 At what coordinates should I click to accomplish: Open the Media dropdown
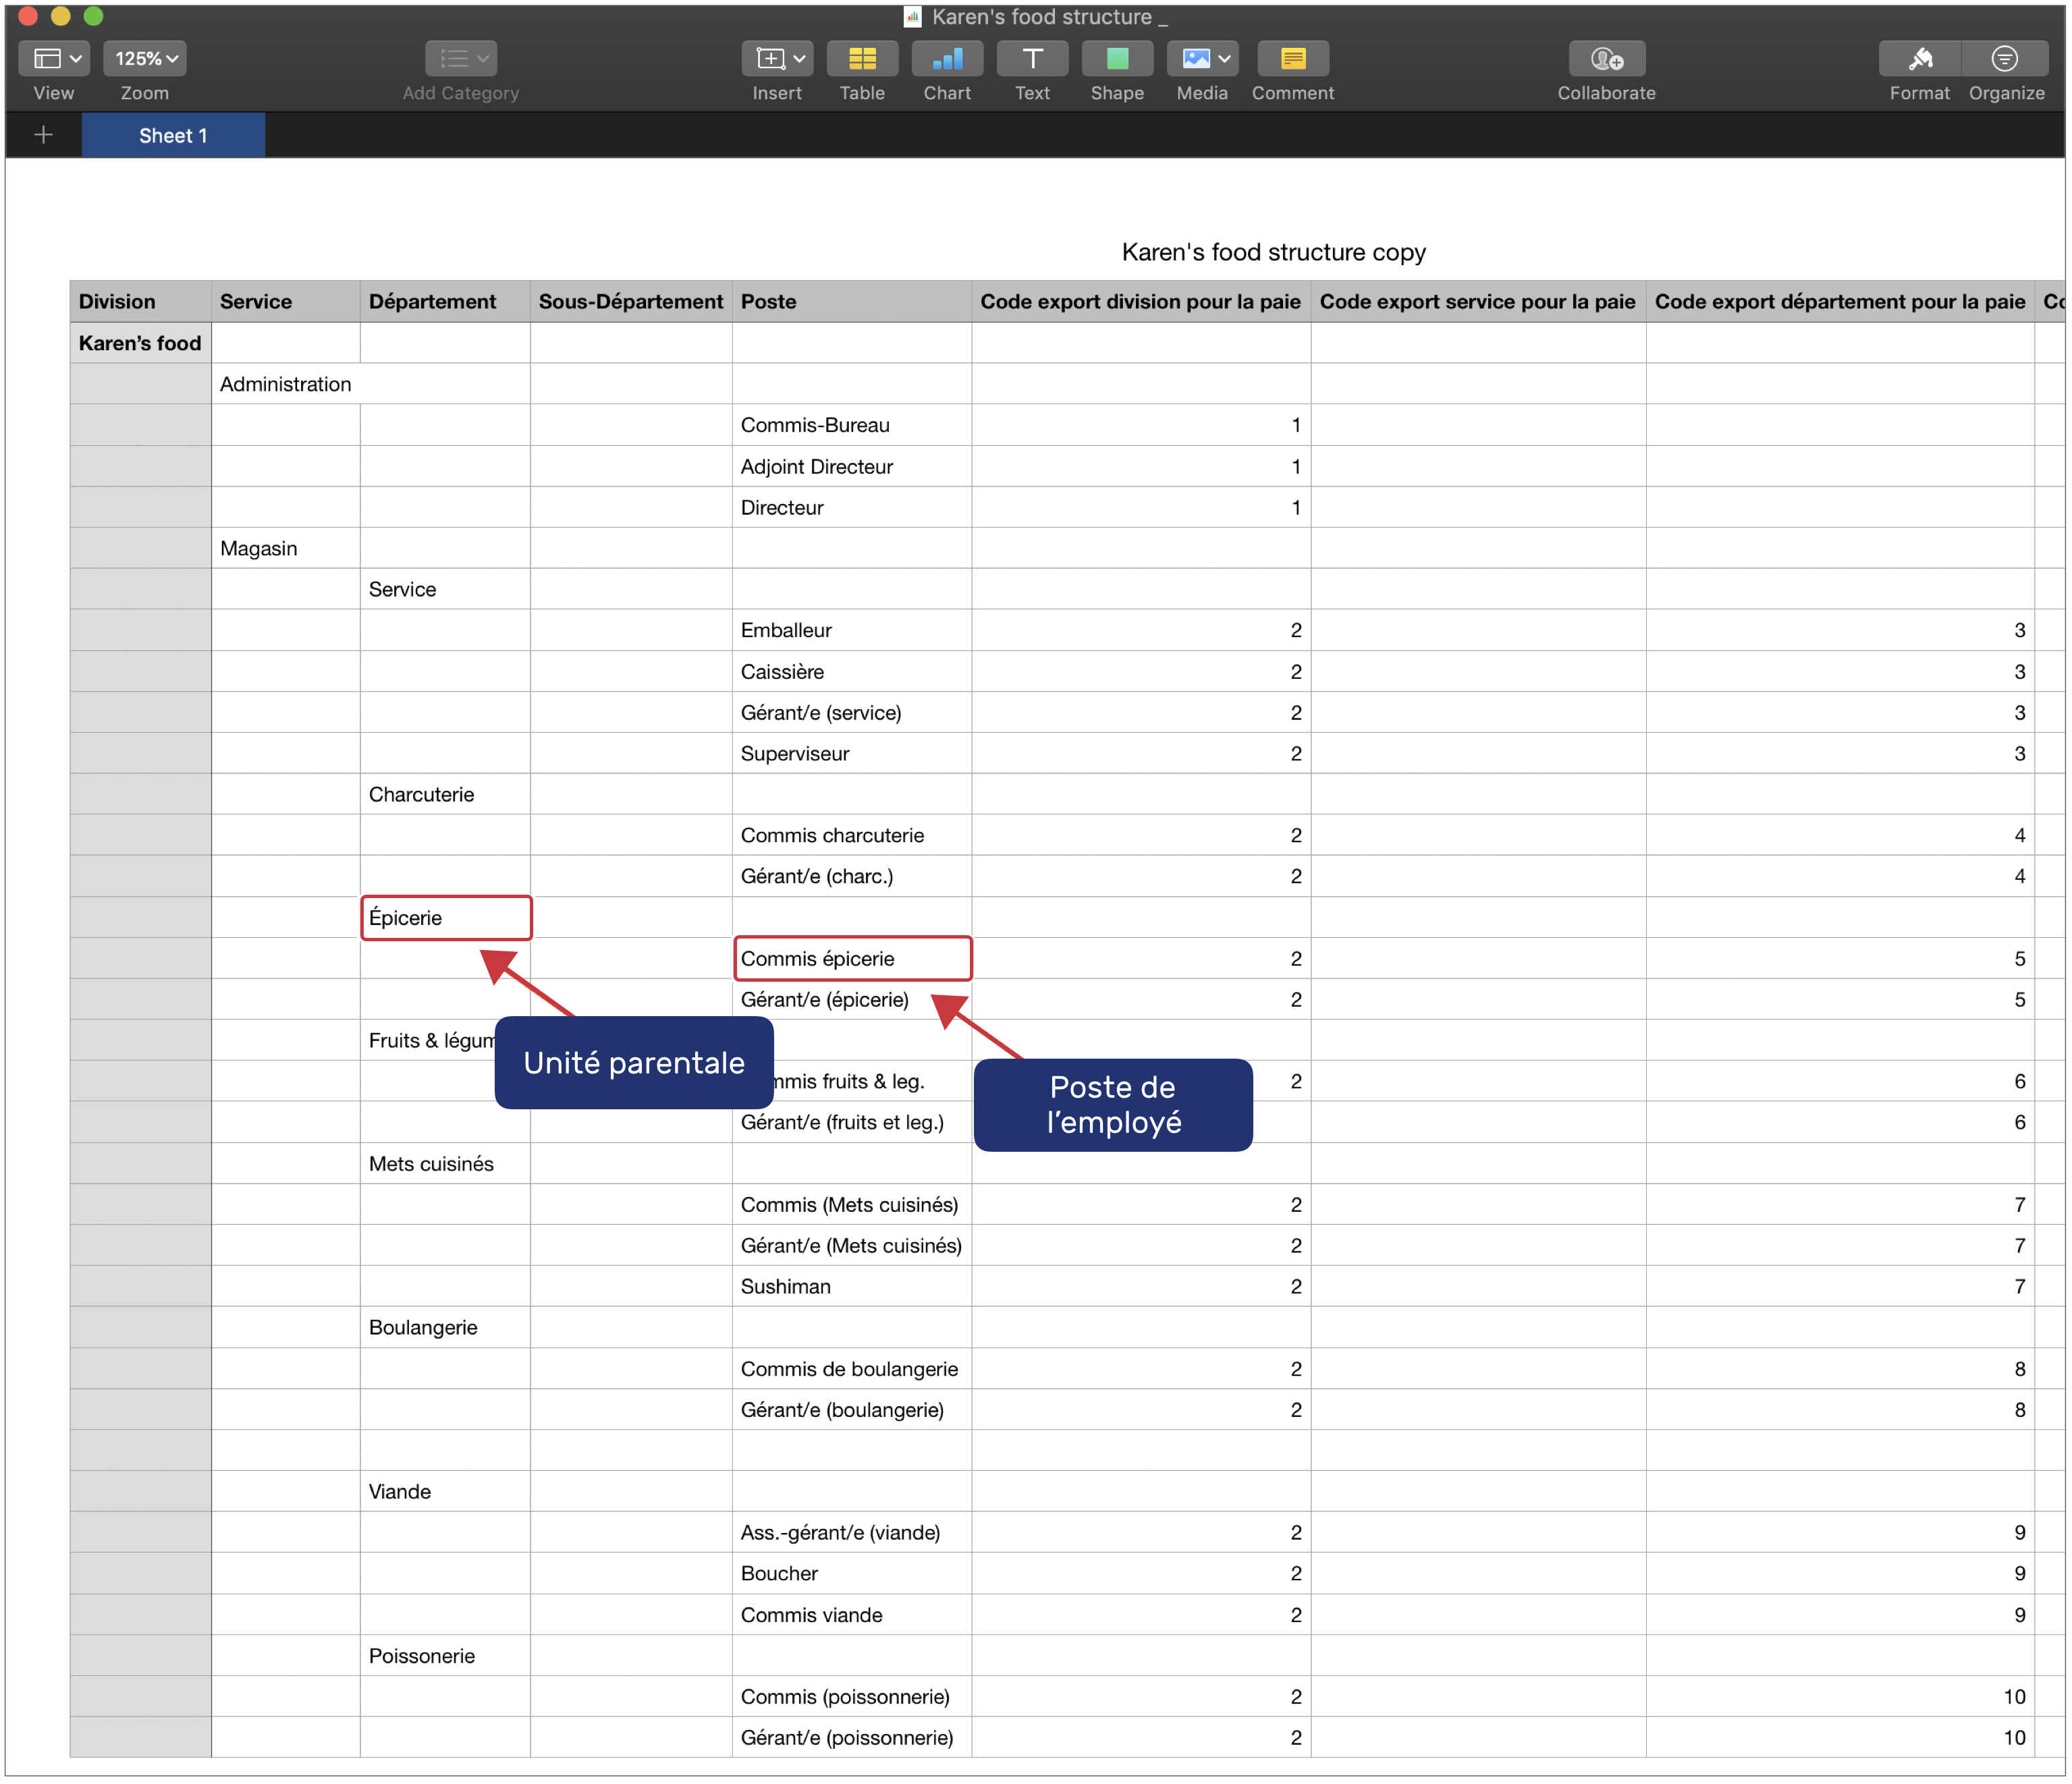coord(1202,59)
